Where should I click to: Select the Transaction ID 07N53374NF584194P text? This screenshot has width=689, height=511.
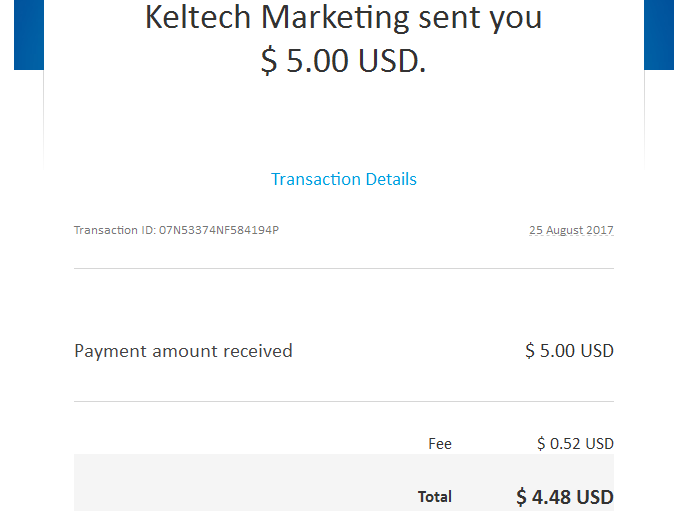click(176, 230)
